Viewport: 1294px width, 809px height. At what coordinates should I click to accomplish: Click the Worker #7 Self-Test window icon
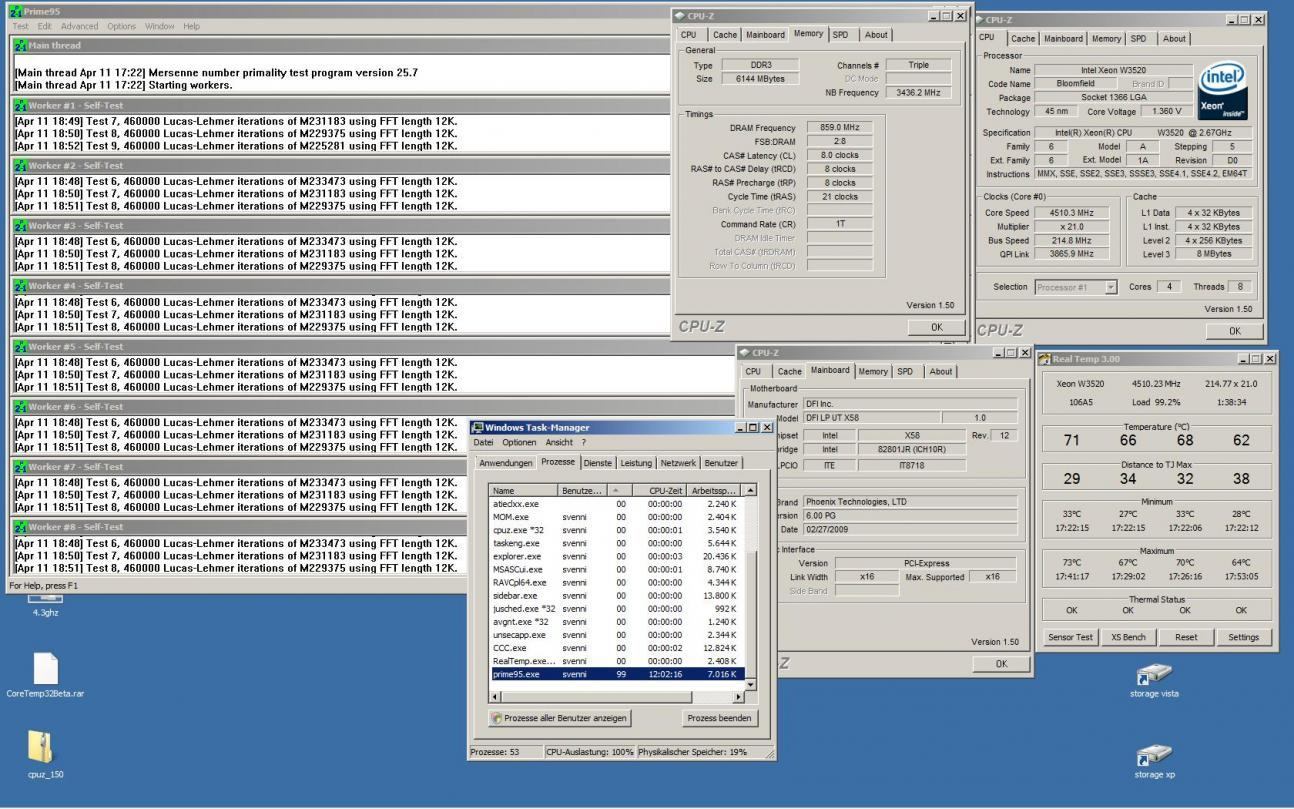coord(21,467)
